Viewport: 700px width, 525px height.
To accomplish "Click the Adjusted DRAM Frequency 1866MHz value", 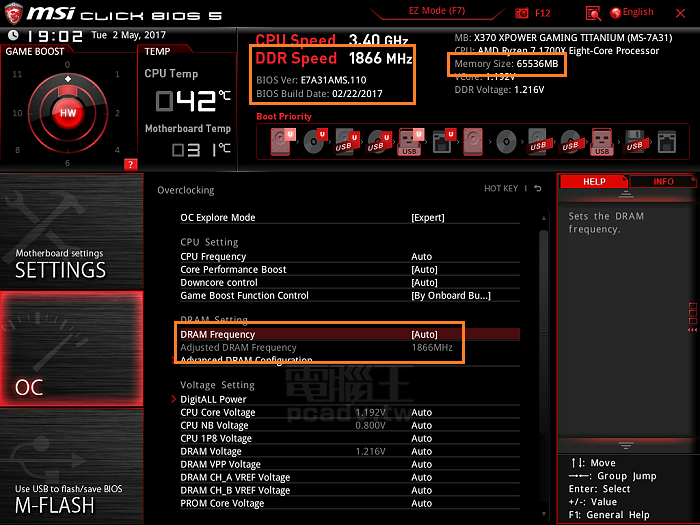I will (x=432, y=347).
